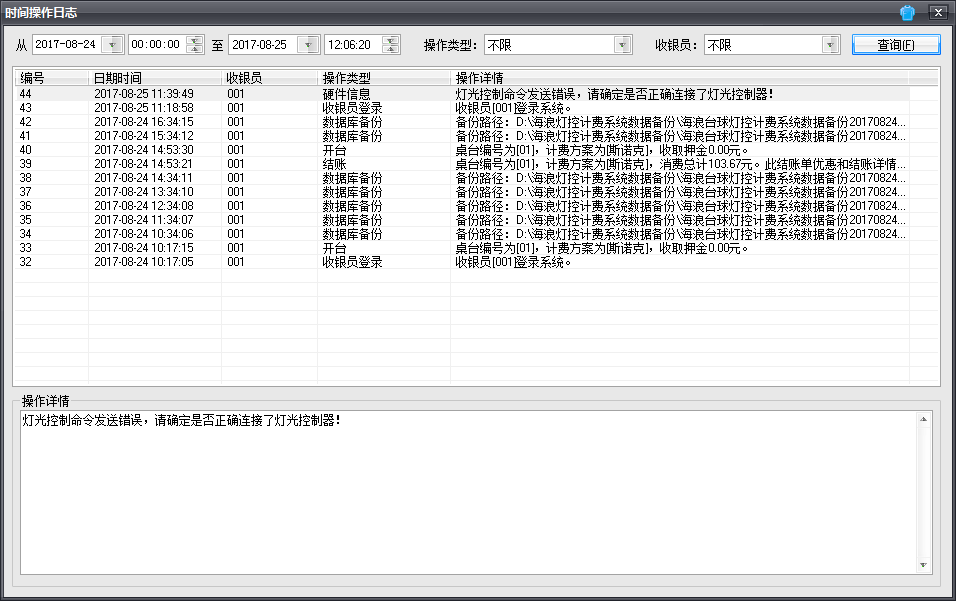Open the end date calendar dropdown
This screenshot has width=956, height=601.
[309, 45]
